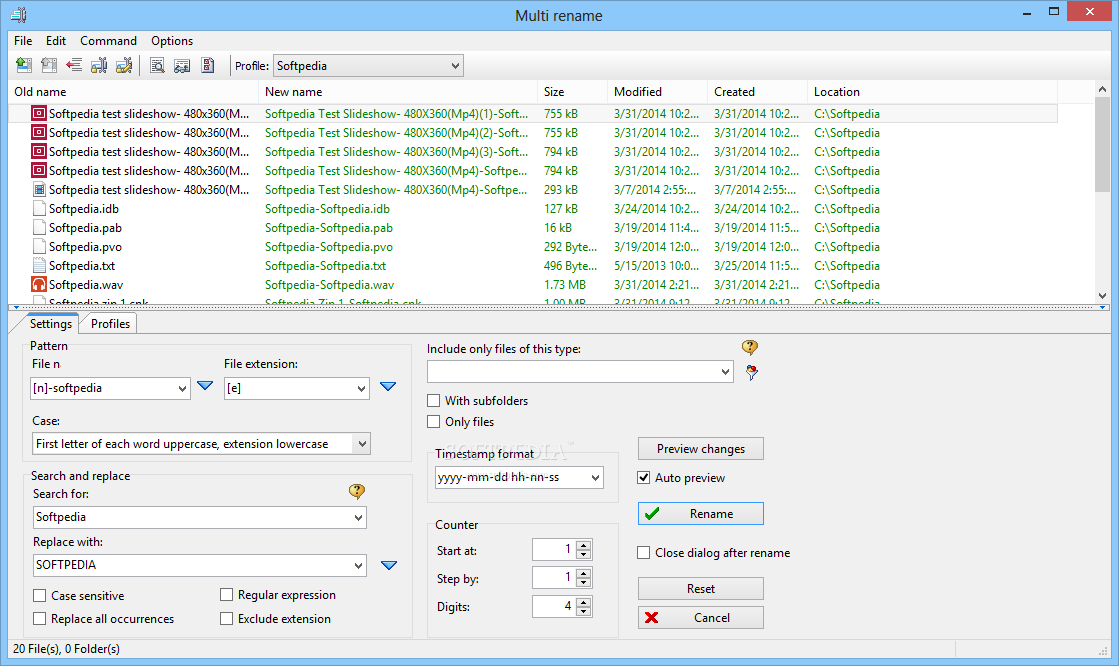Select the Softpedia-Softpedia.txt new name row

pyautogui.click(x=325, y=266)
